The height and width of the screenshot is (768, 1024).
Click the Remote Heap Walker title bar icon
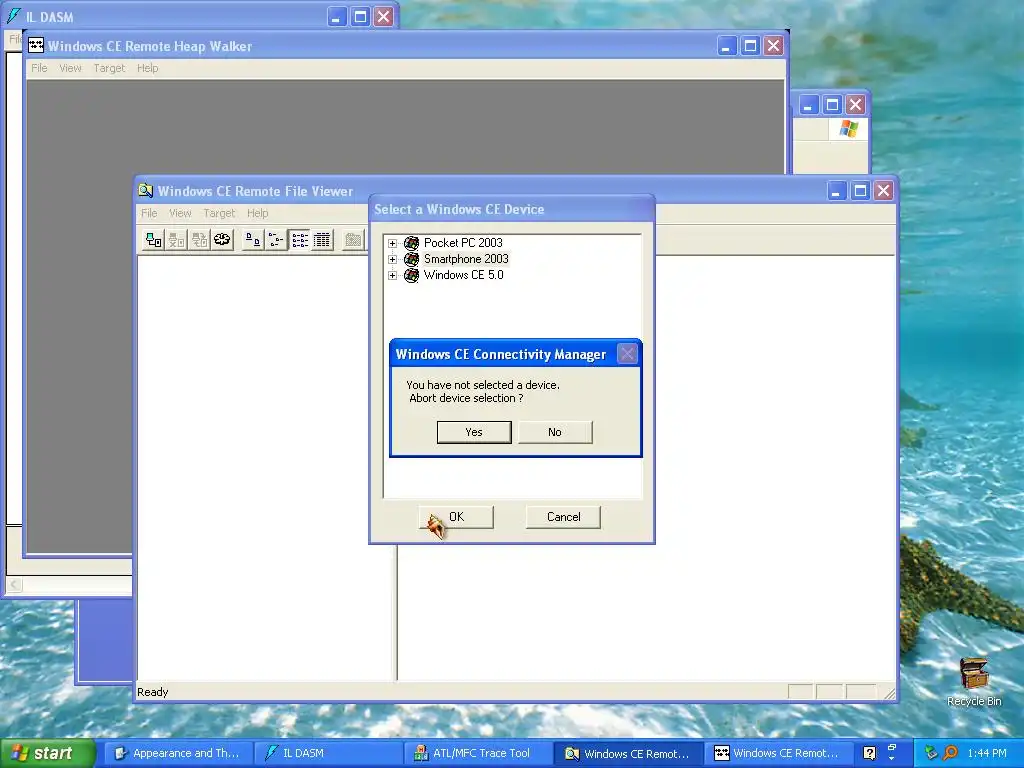click(36, 46)
